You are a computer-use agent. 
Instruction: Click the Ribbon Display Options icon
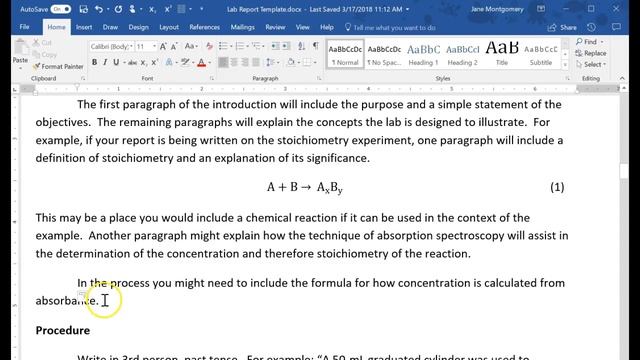pos(541,9)
